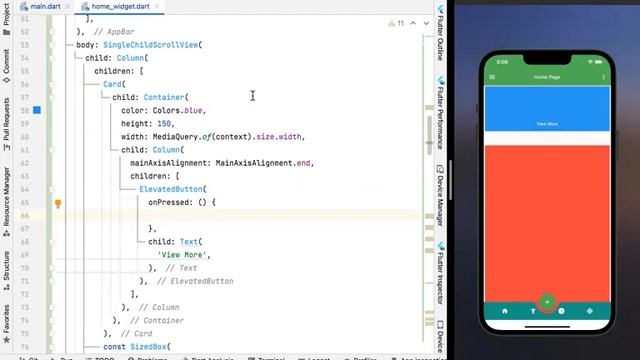Click the 'View More' string literal
Image resolution: width=640 pixels, height=360 pixels.
click(182, 255)
